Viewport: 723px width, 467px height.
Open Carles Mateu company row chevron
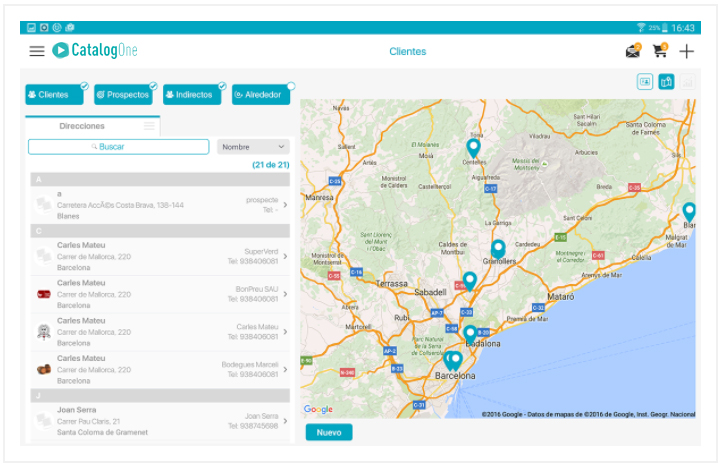(x=285, y=332)
